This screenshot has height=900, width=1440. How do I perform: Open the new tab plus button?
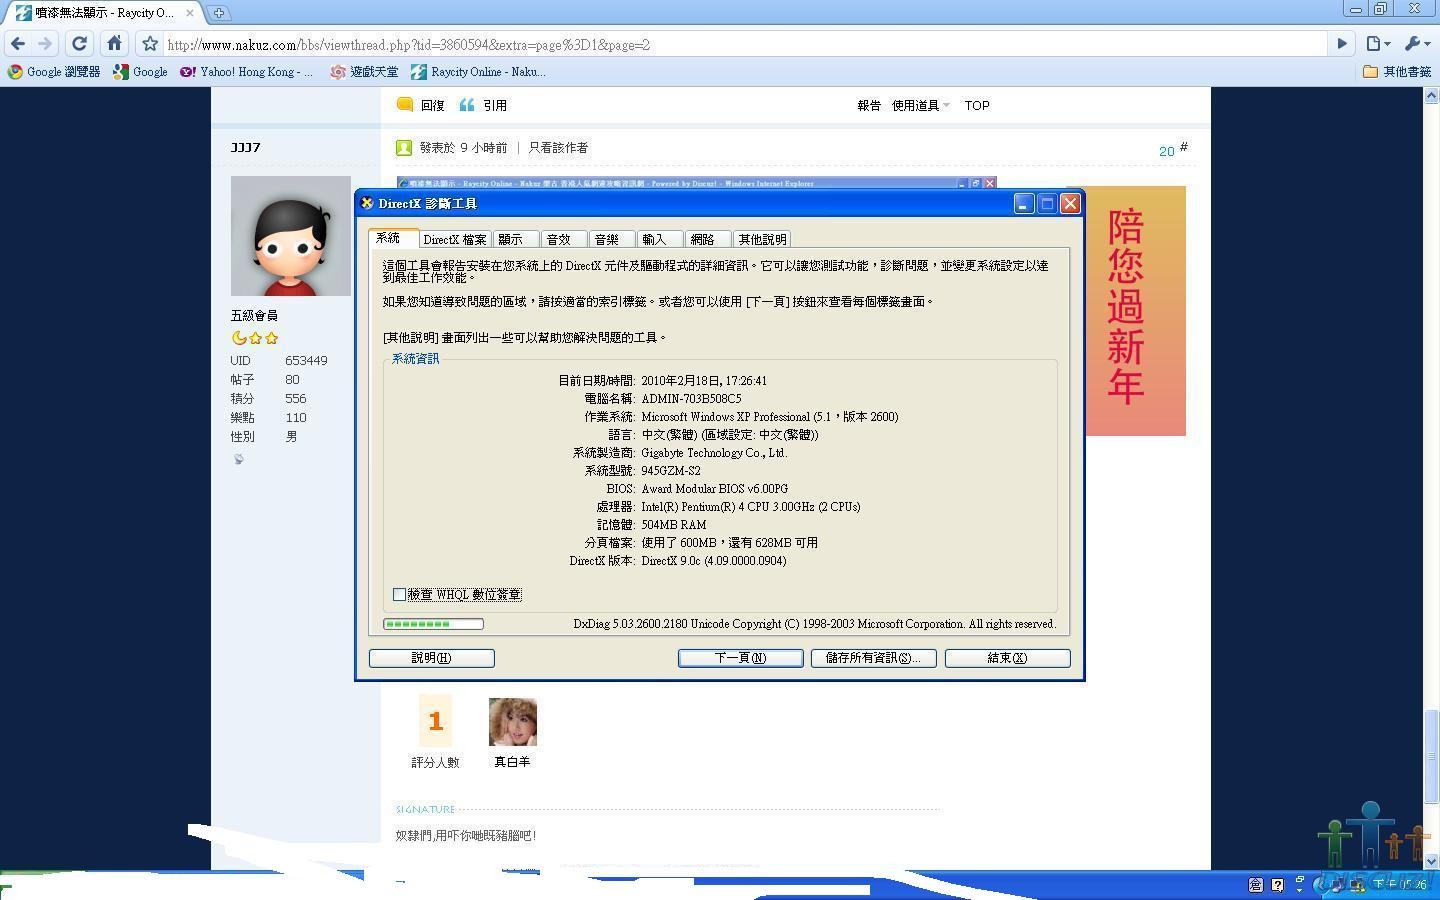[x=218, y=13]
